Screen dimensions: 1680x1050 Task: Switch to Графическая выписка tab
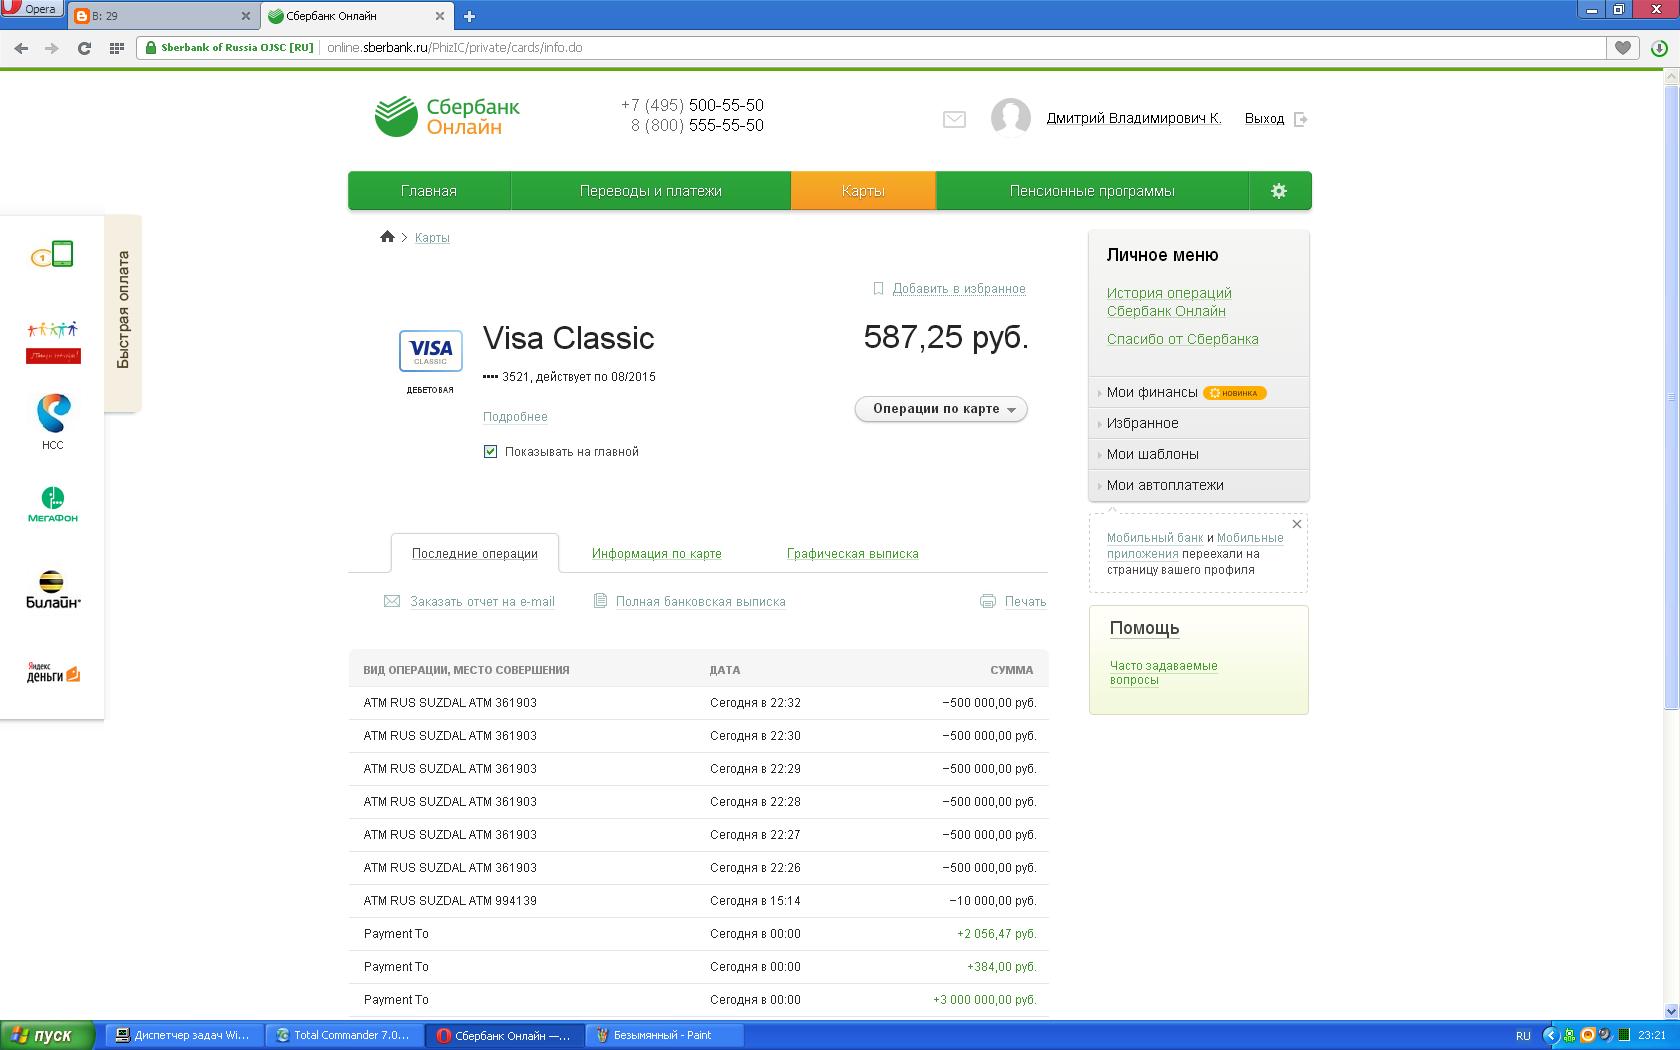click(x=853, y=553)
